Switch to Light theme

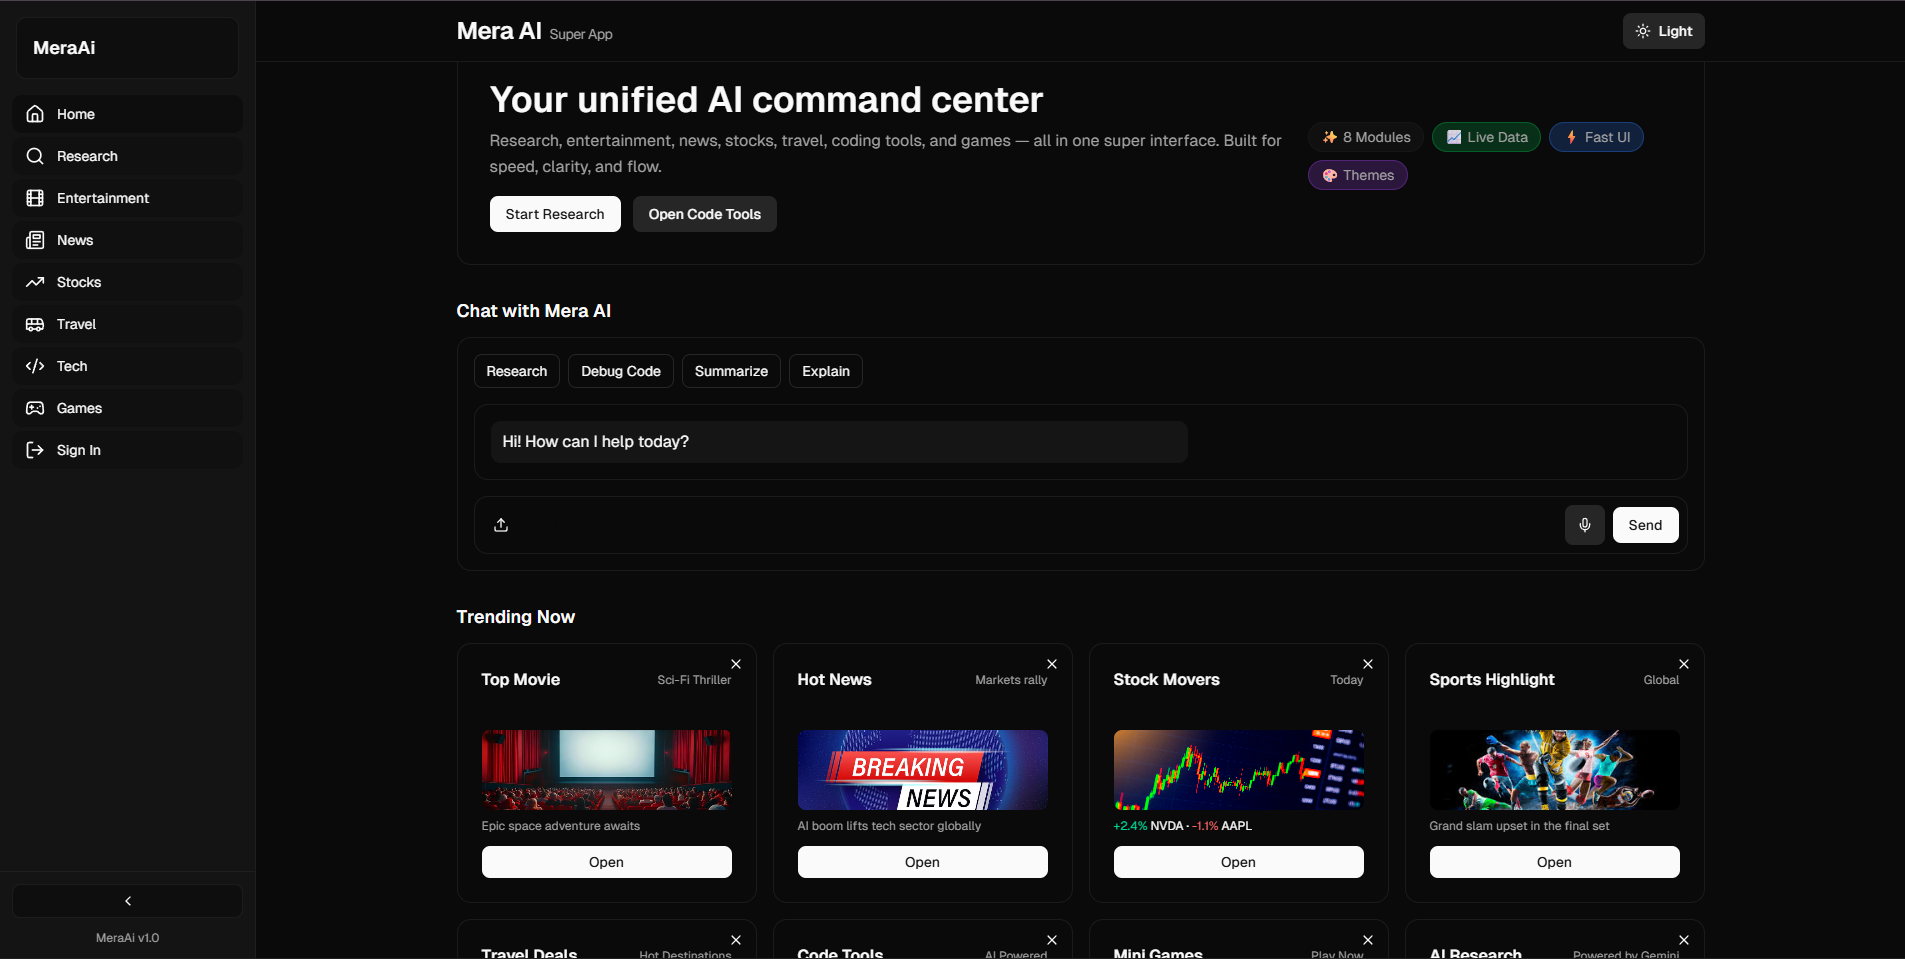pyautogui.click(x=1663, y=31)
